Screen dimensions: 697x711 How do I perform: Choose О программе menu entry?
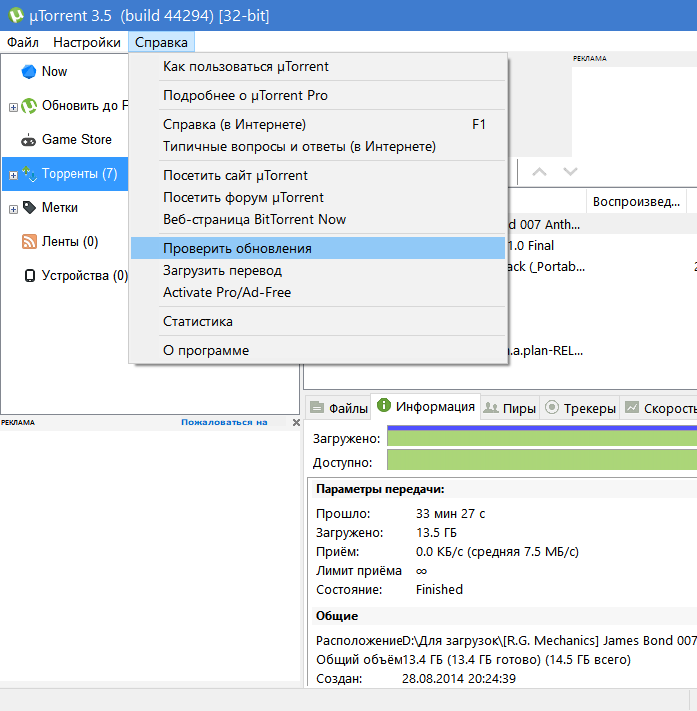(317, 351)
